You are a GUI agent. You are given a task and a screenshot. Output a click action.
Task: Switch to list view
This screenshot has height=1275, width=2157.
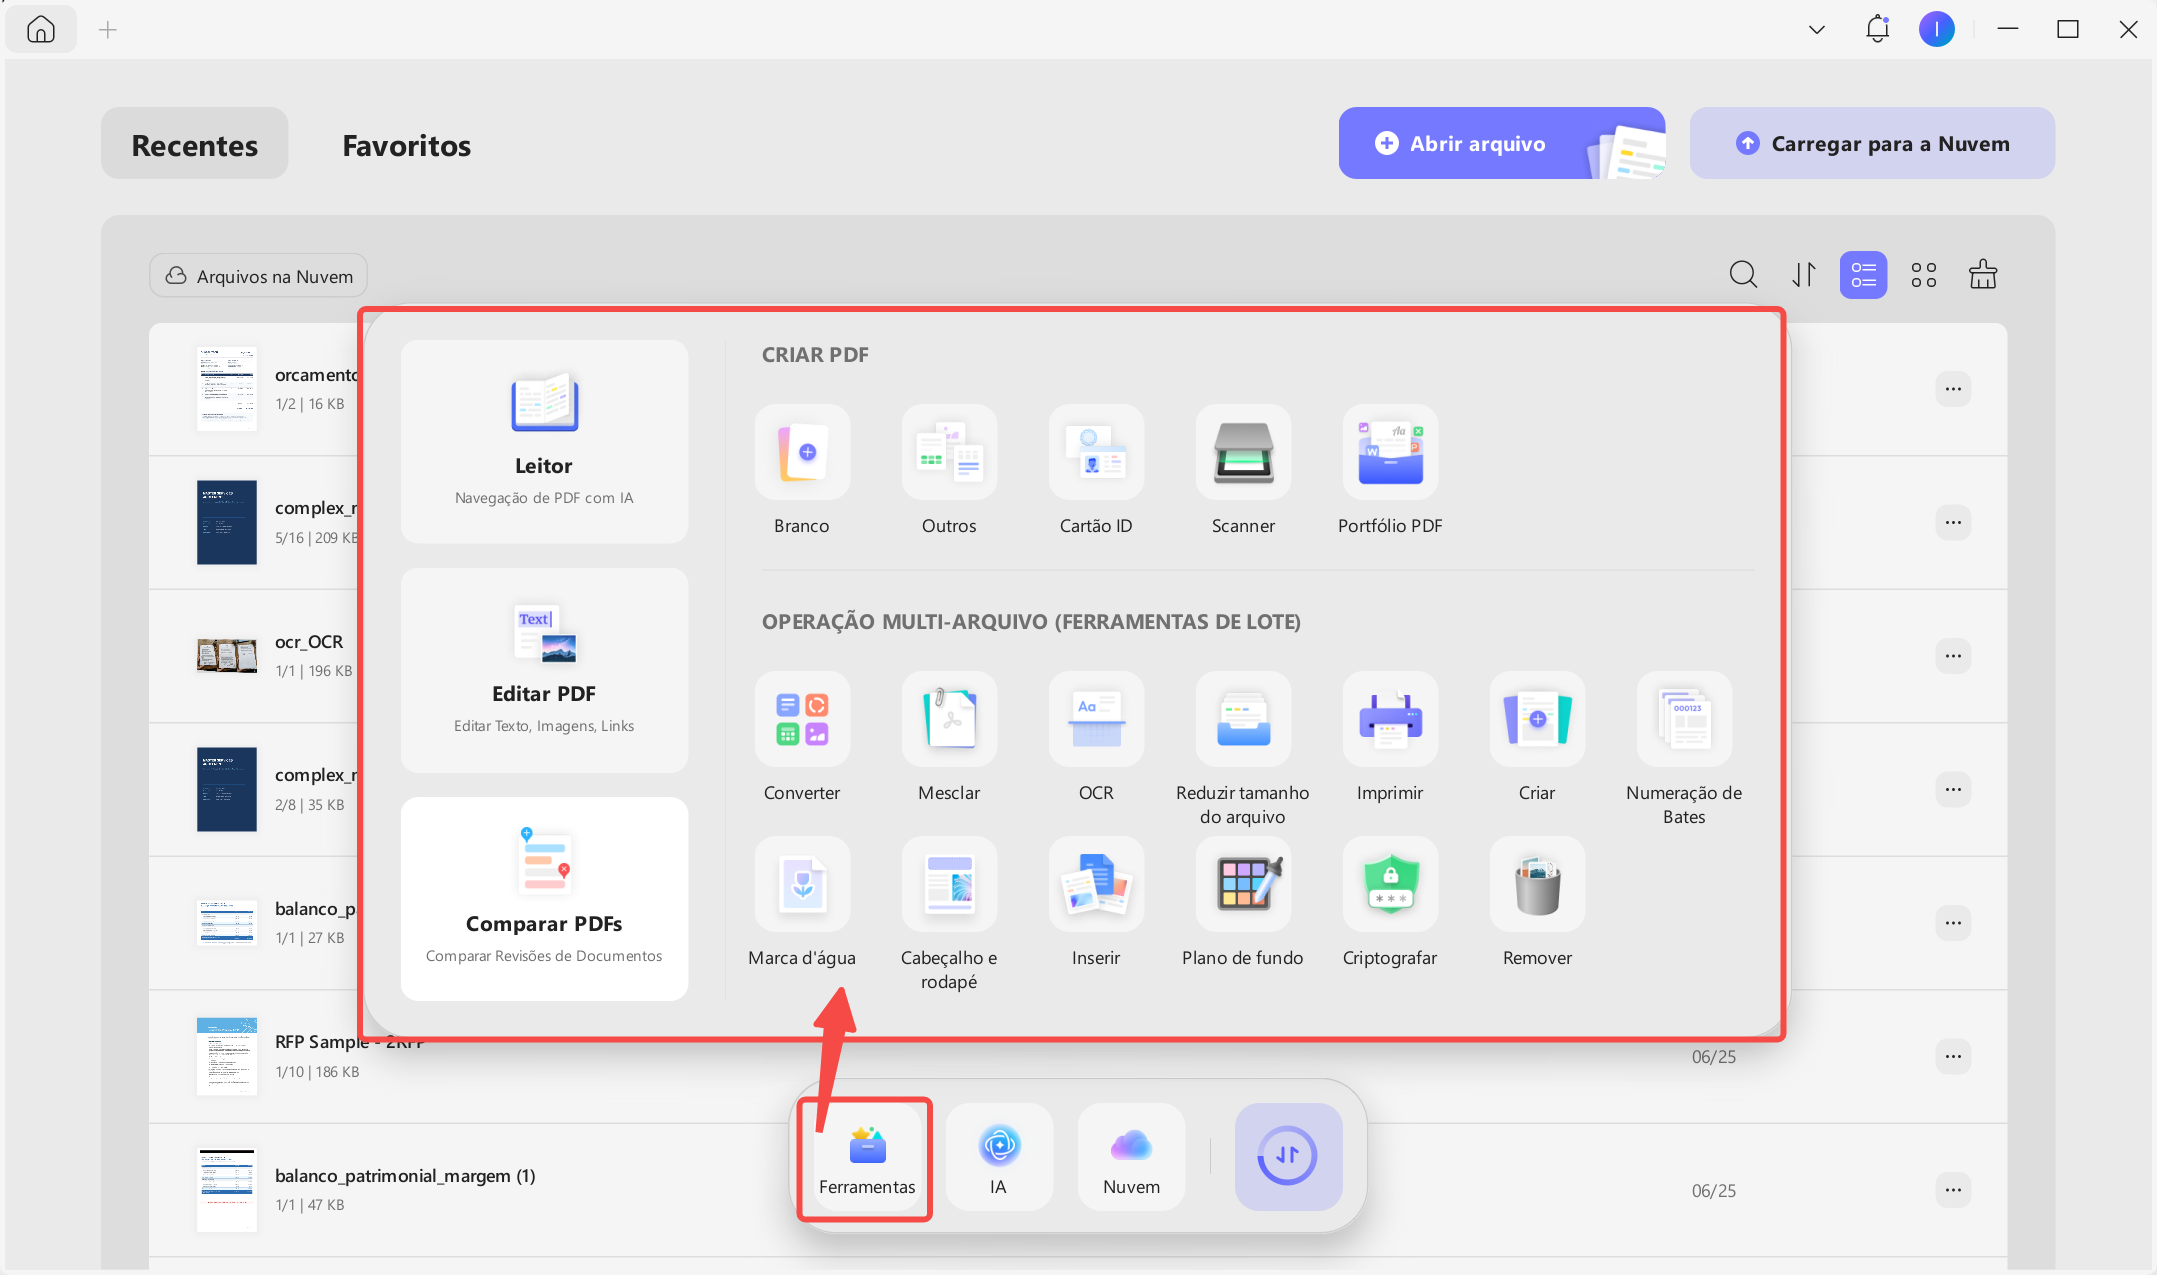point(1863,274)
